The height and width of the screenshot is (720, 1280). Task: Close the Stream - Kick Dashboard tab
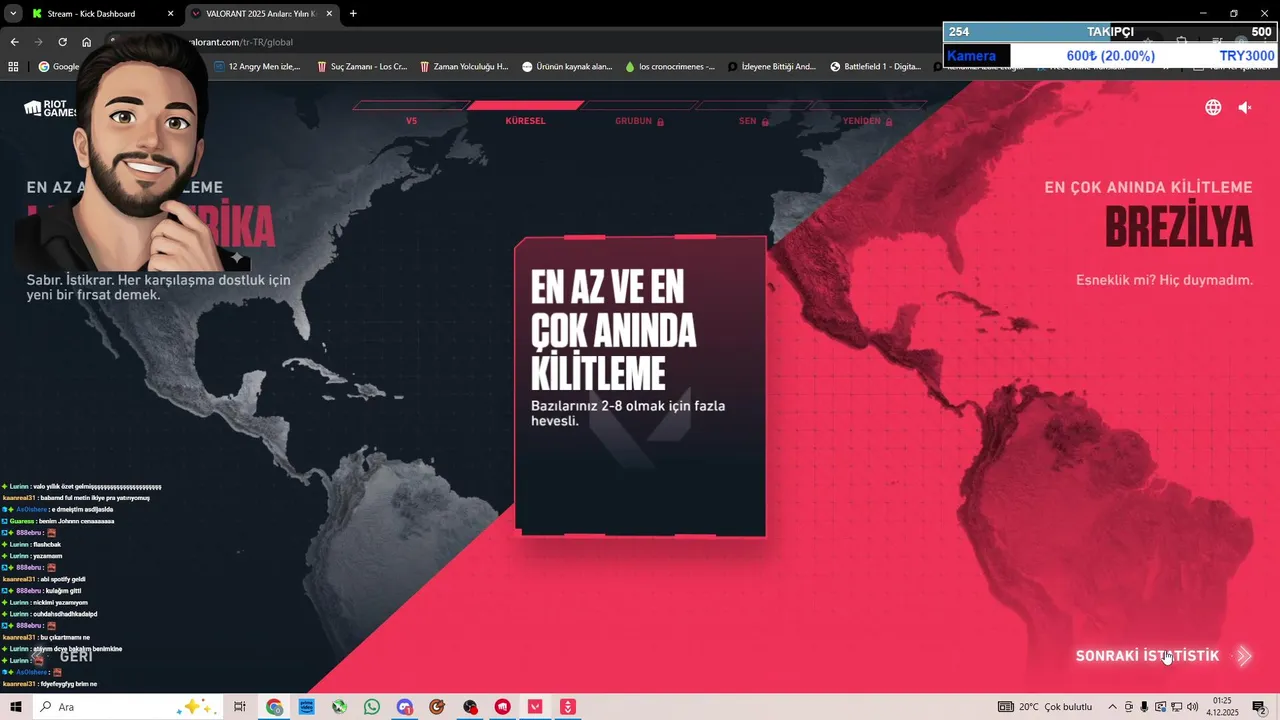tap(170, 14)
